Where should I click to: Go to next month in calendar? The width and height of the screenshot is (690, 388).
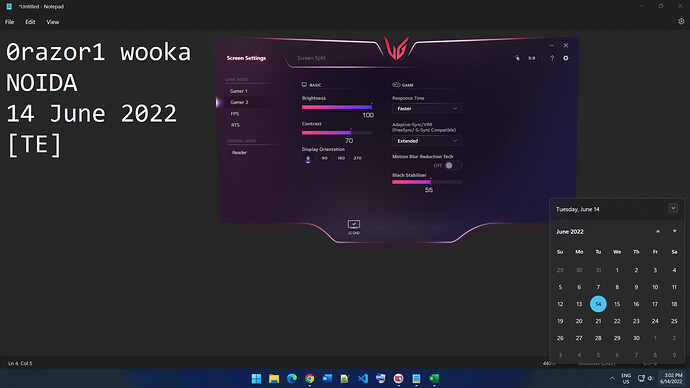tap(674, 231)
